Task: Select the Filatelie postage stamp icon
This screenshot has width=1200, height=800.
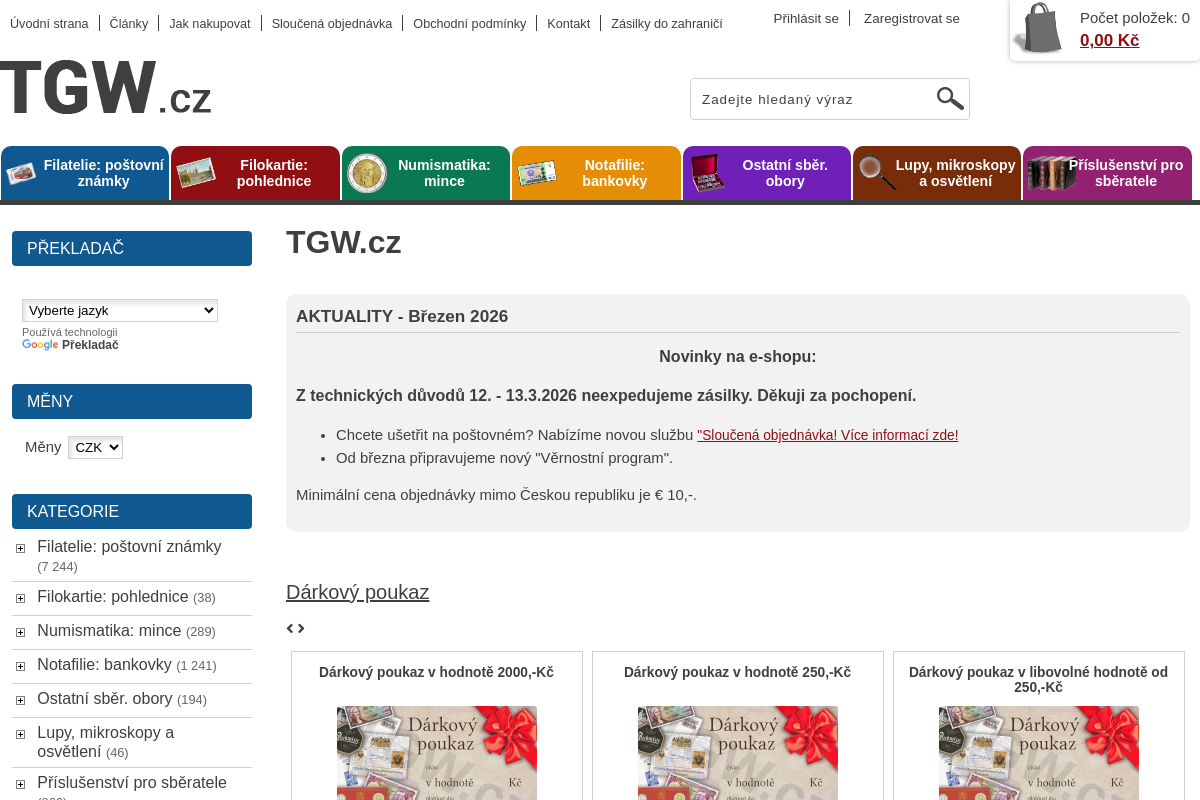Action: (x=19, y=172)
